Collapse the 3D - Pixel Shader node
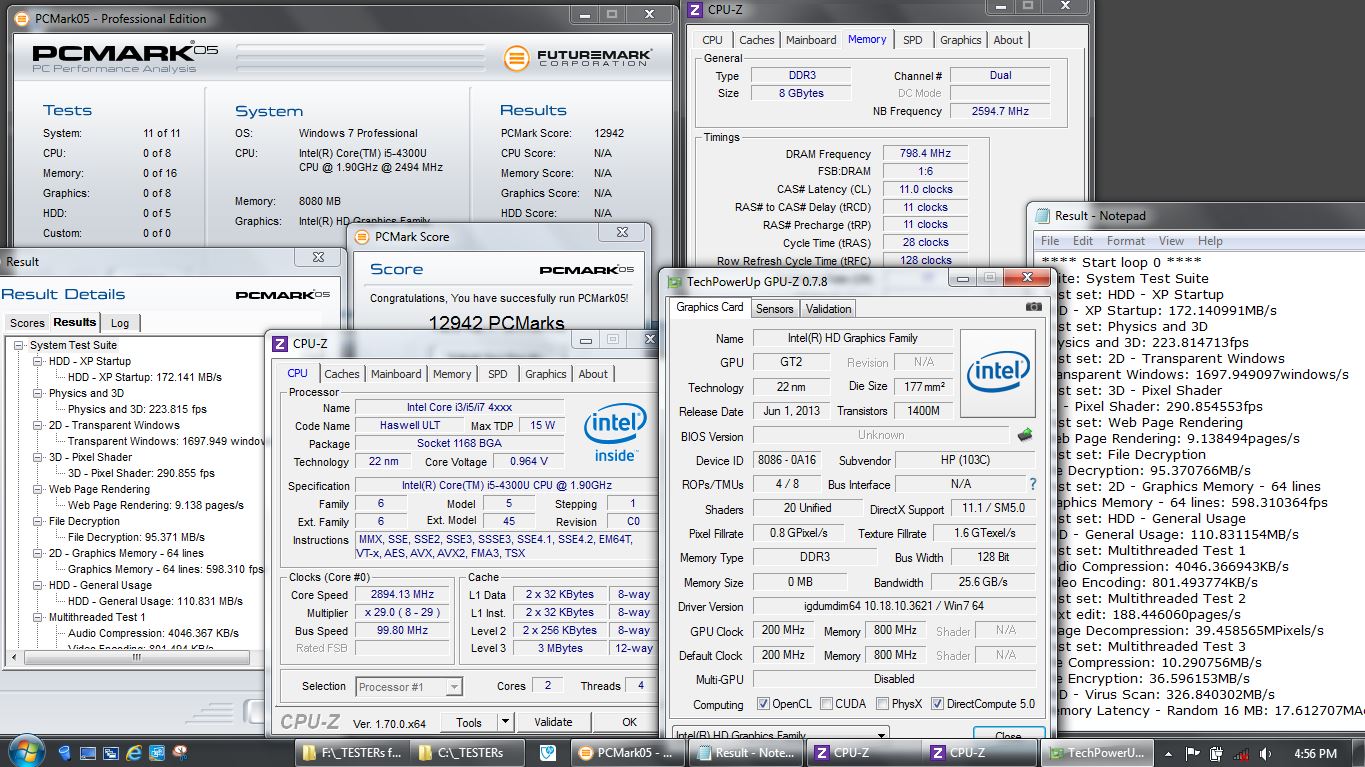 (37, 457)
